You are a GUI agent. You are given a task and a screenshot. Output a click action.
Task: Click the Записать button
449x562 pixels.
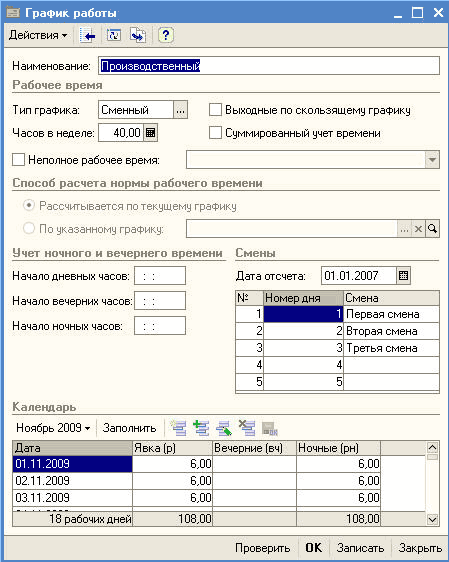[360, 548]
